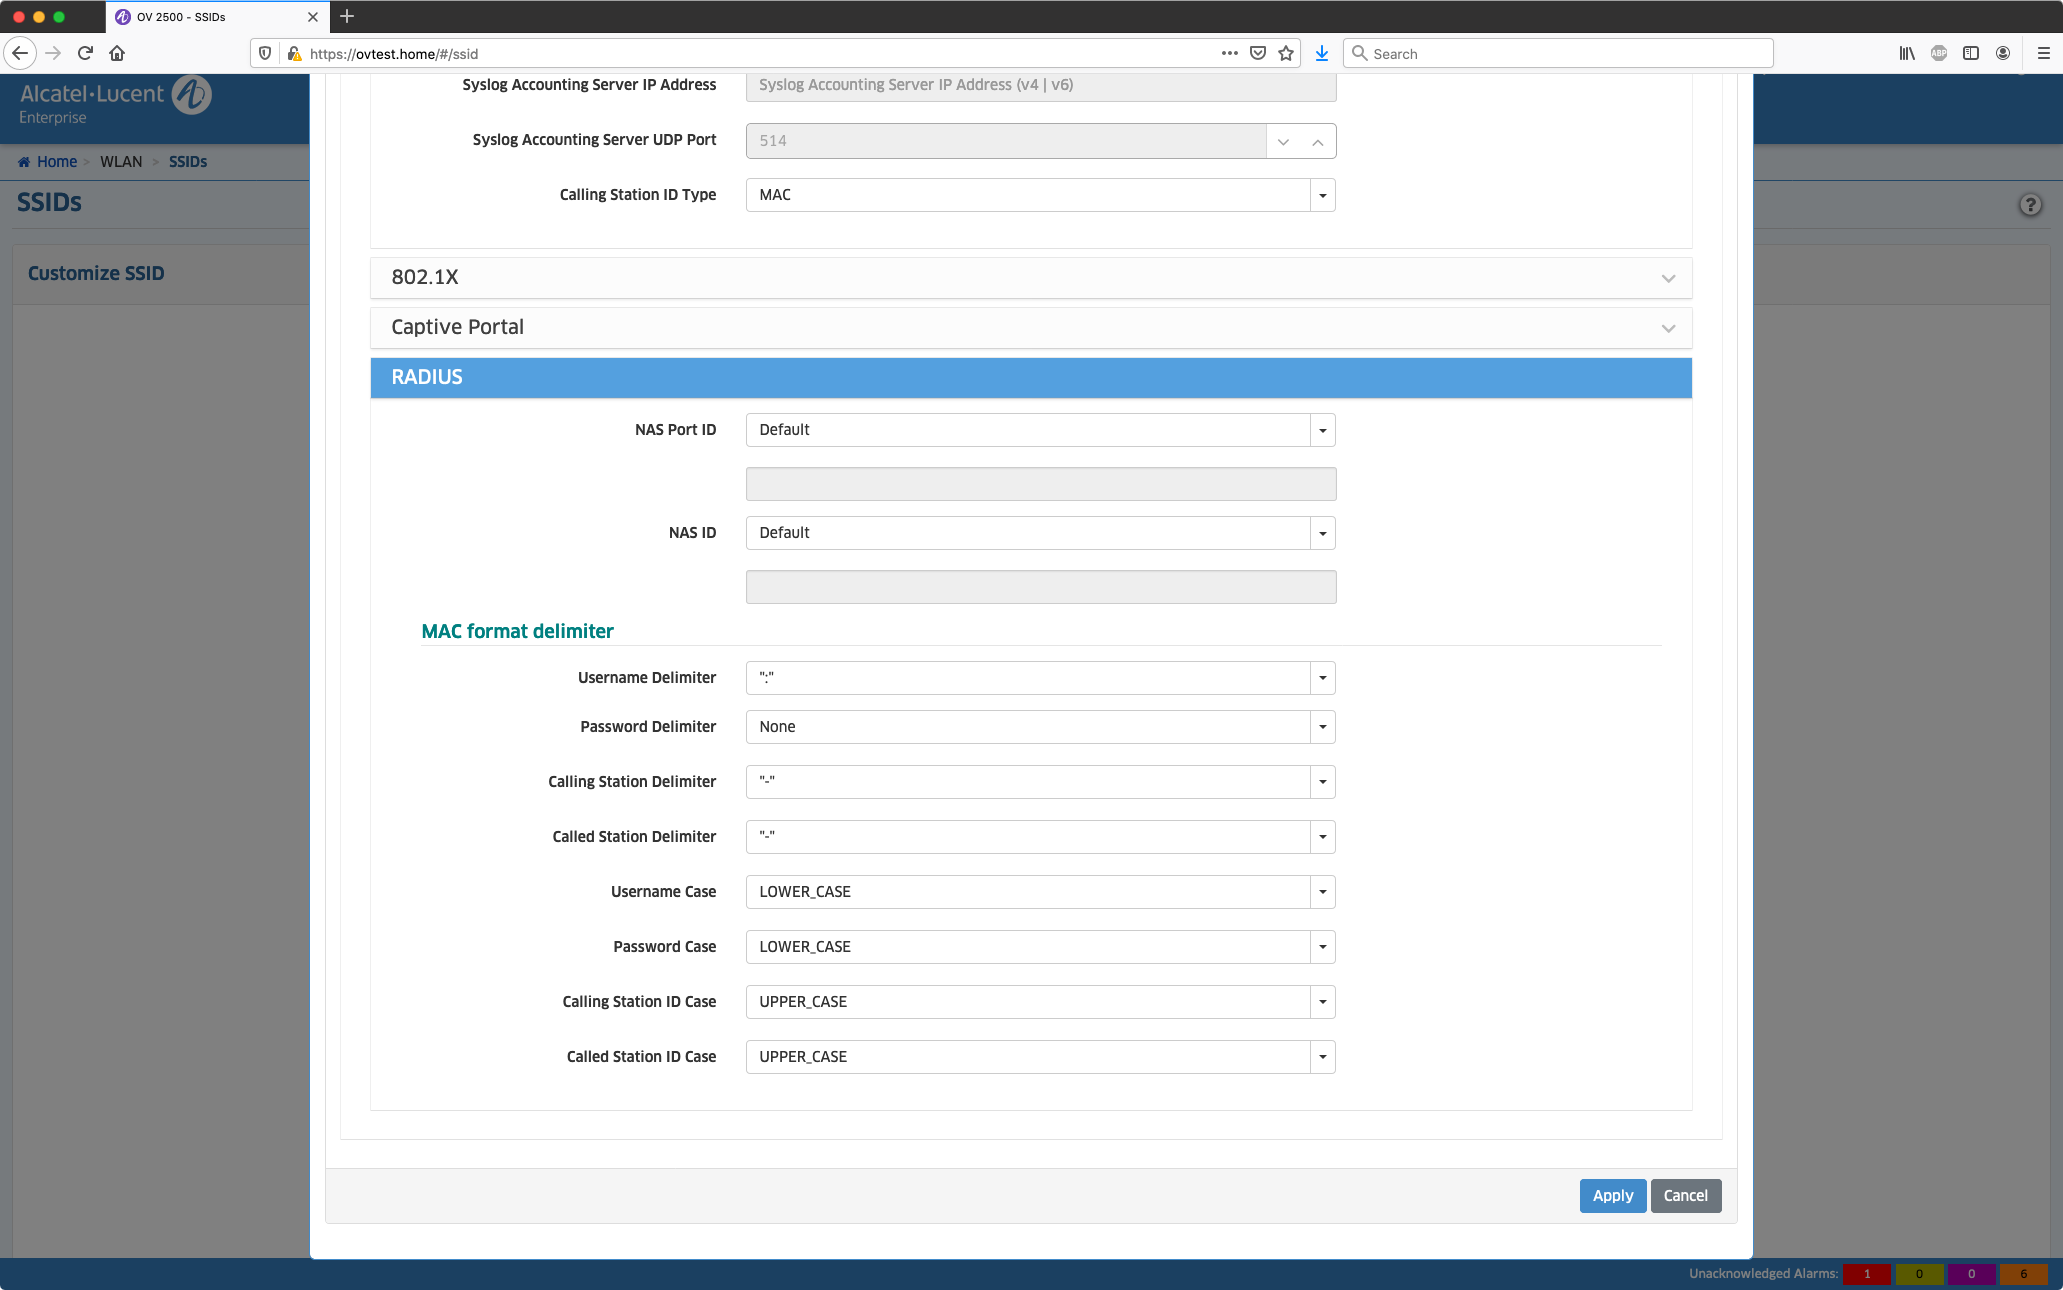Open Calling Station ID Case dropdown
Image resolution: width=2063 pixels, height=1290 pixels.
[1040, 1002]
